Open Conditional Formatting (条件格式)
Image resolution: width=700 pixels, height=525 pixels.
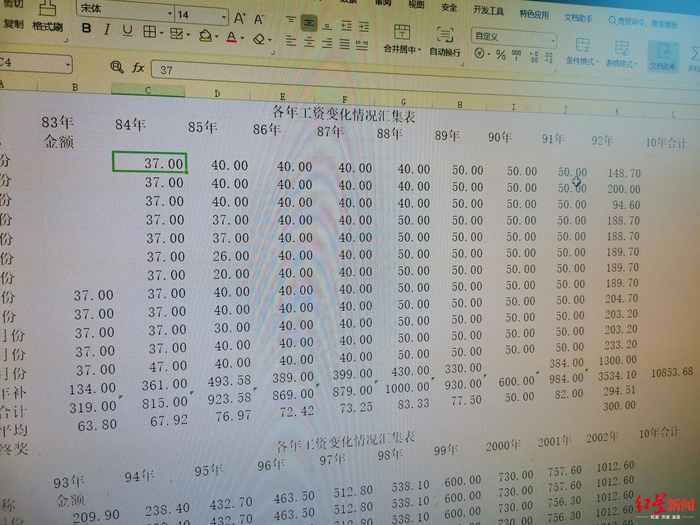[x=581, y=51]
